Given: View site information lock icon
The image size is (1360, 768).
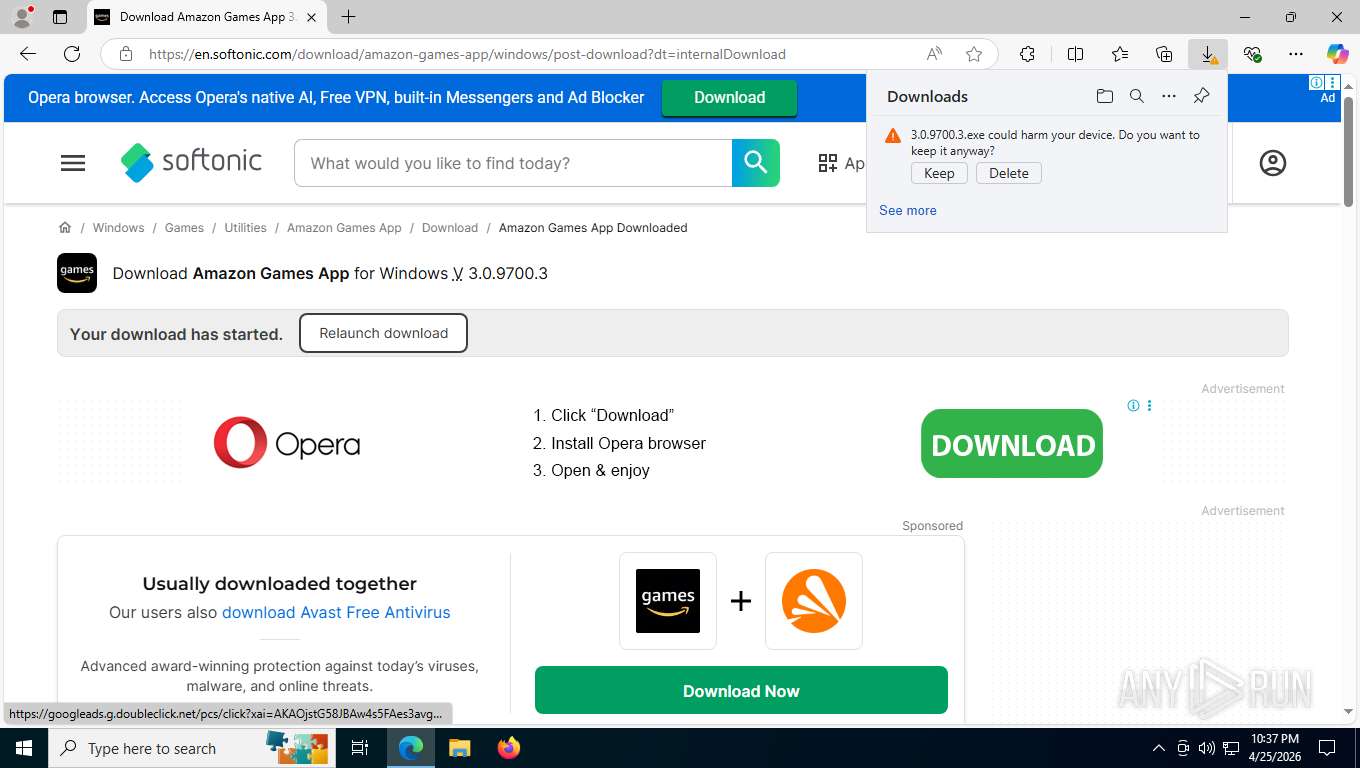Looking at the screenshot, I should [125, 54].
